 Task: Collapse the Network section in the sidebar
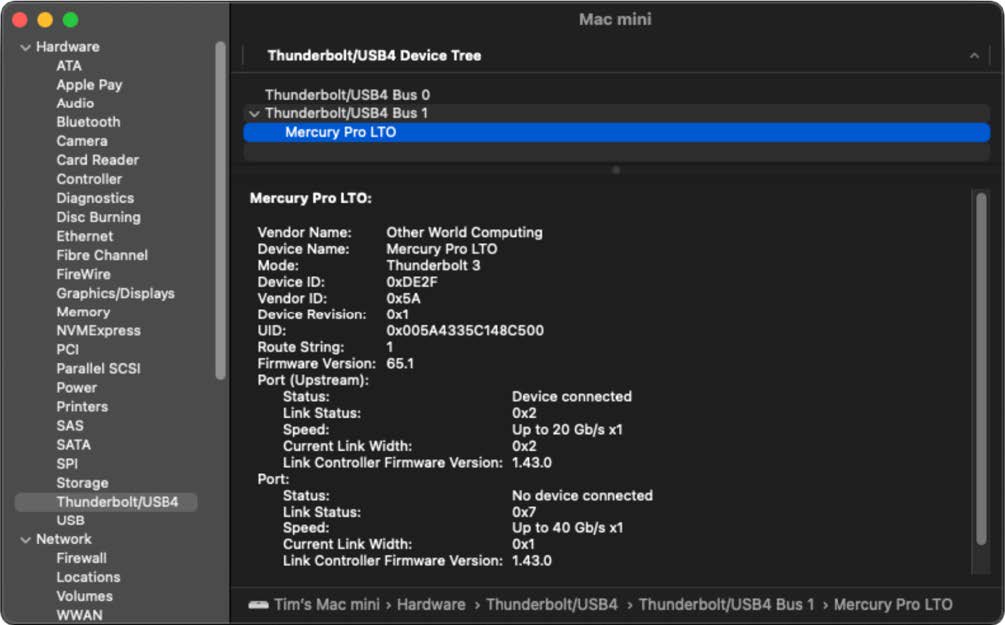point(25,539)
